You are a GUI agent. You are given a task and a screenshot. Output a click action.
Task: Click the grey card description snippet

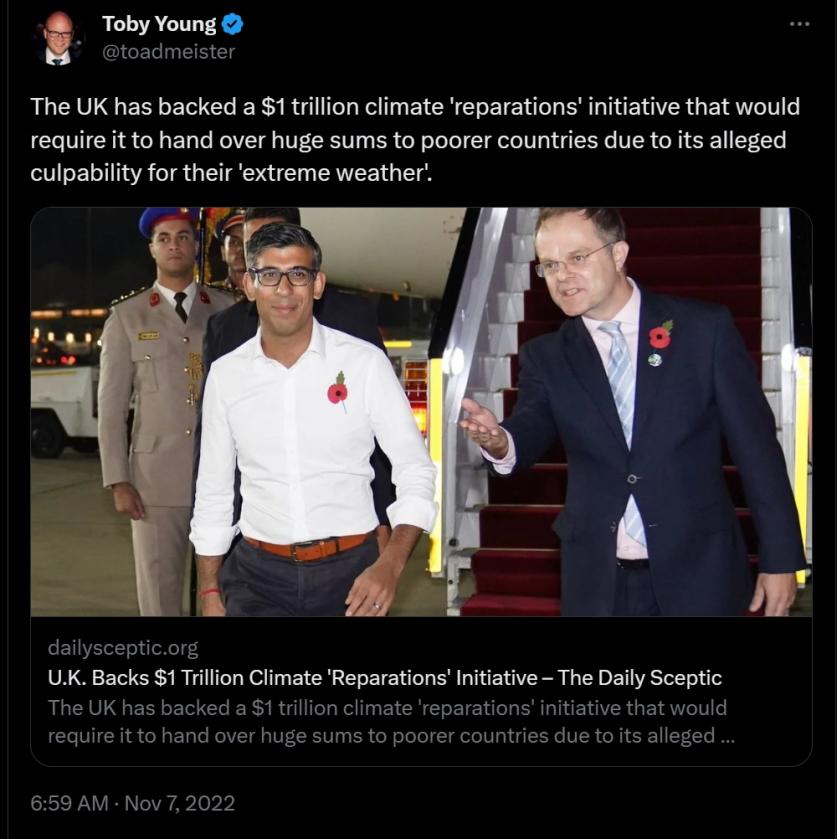(391, 721)
